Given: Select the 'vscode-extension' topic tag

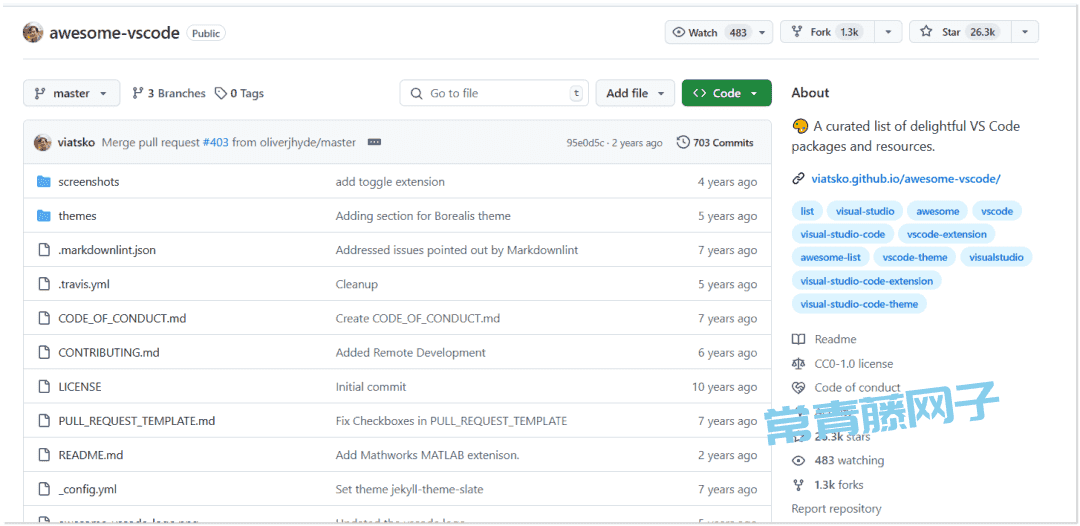Looking at the screenshot, I should [947, 234].
